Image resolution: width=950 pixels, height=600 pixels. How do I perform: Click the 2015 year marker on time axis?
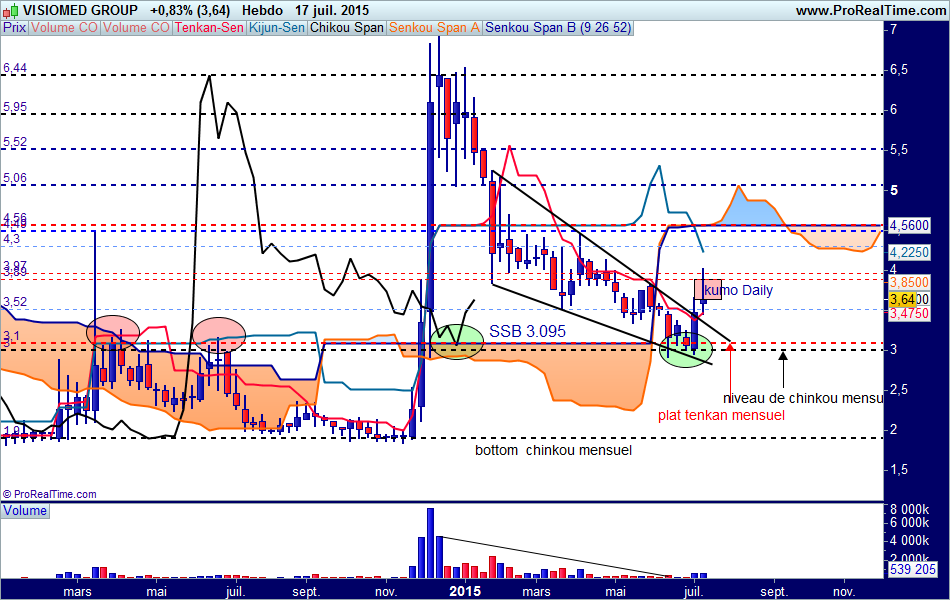465,591
